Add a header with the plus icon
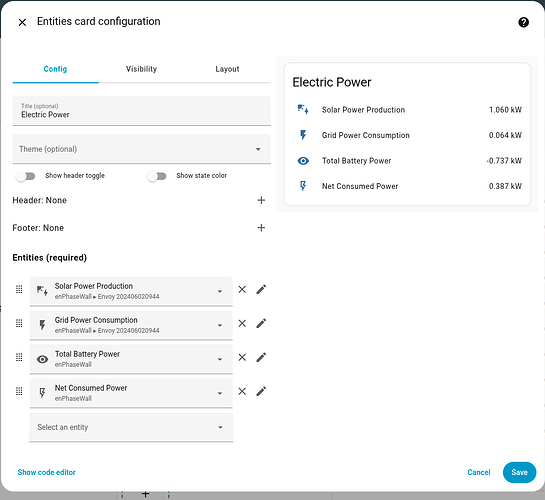 tap(261, 200)
